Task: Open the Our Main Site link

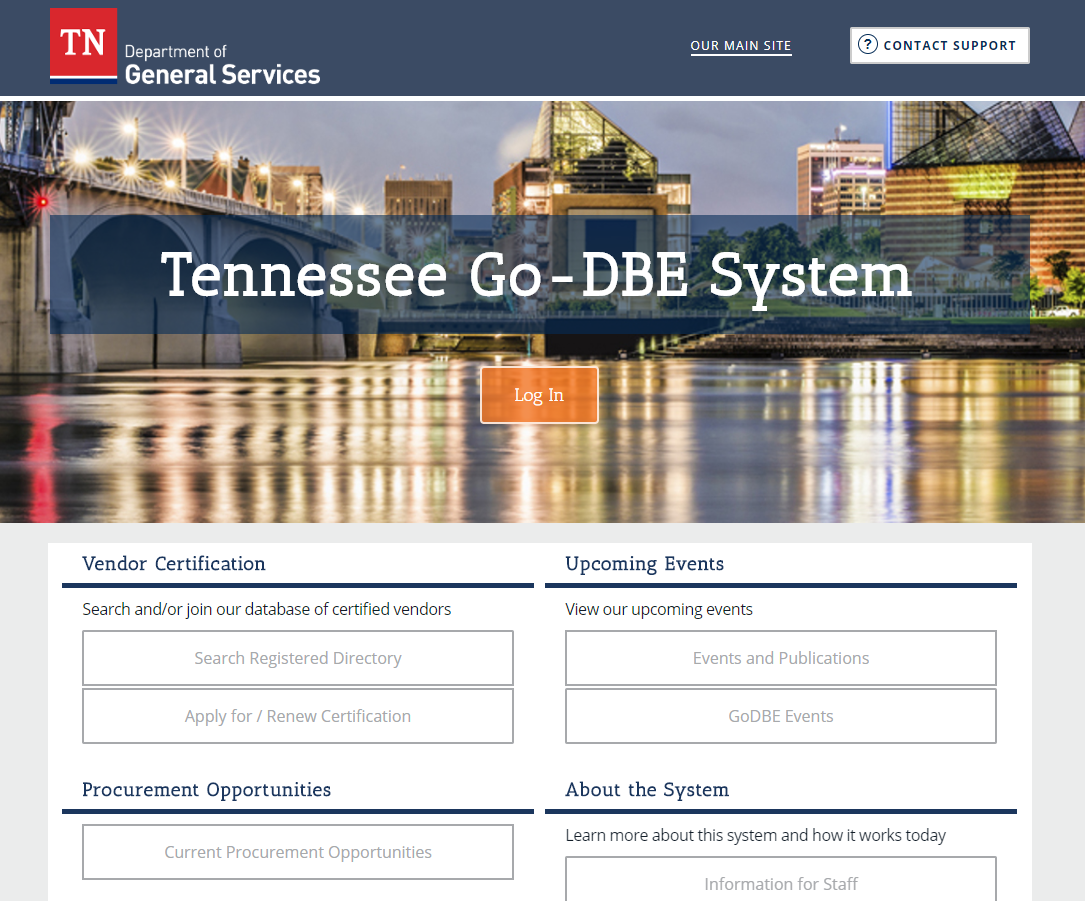Action: (x=740, y=46)
